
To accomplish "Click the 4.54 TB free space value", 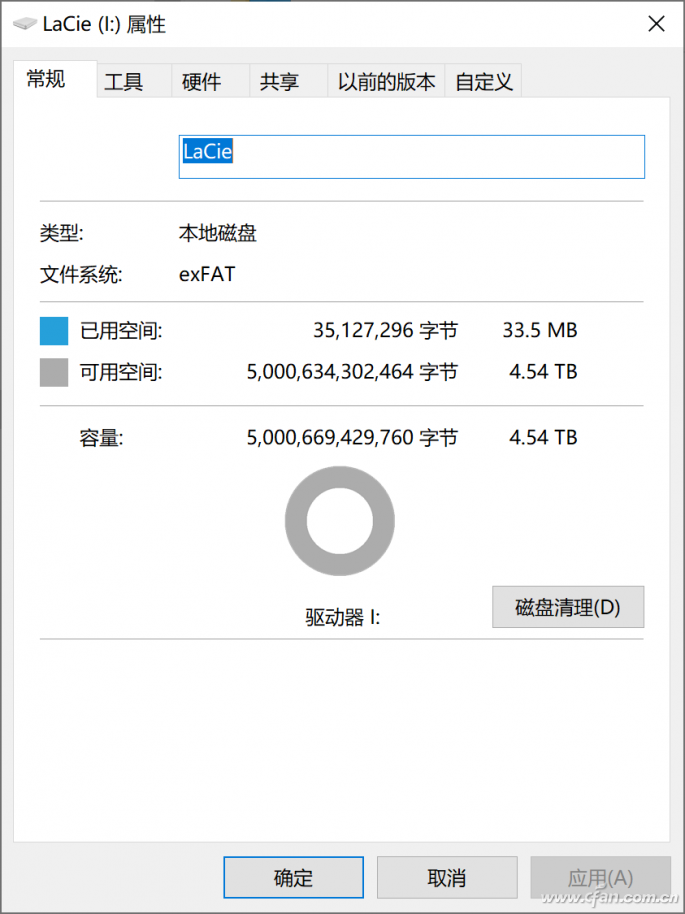I will [543, 371].
